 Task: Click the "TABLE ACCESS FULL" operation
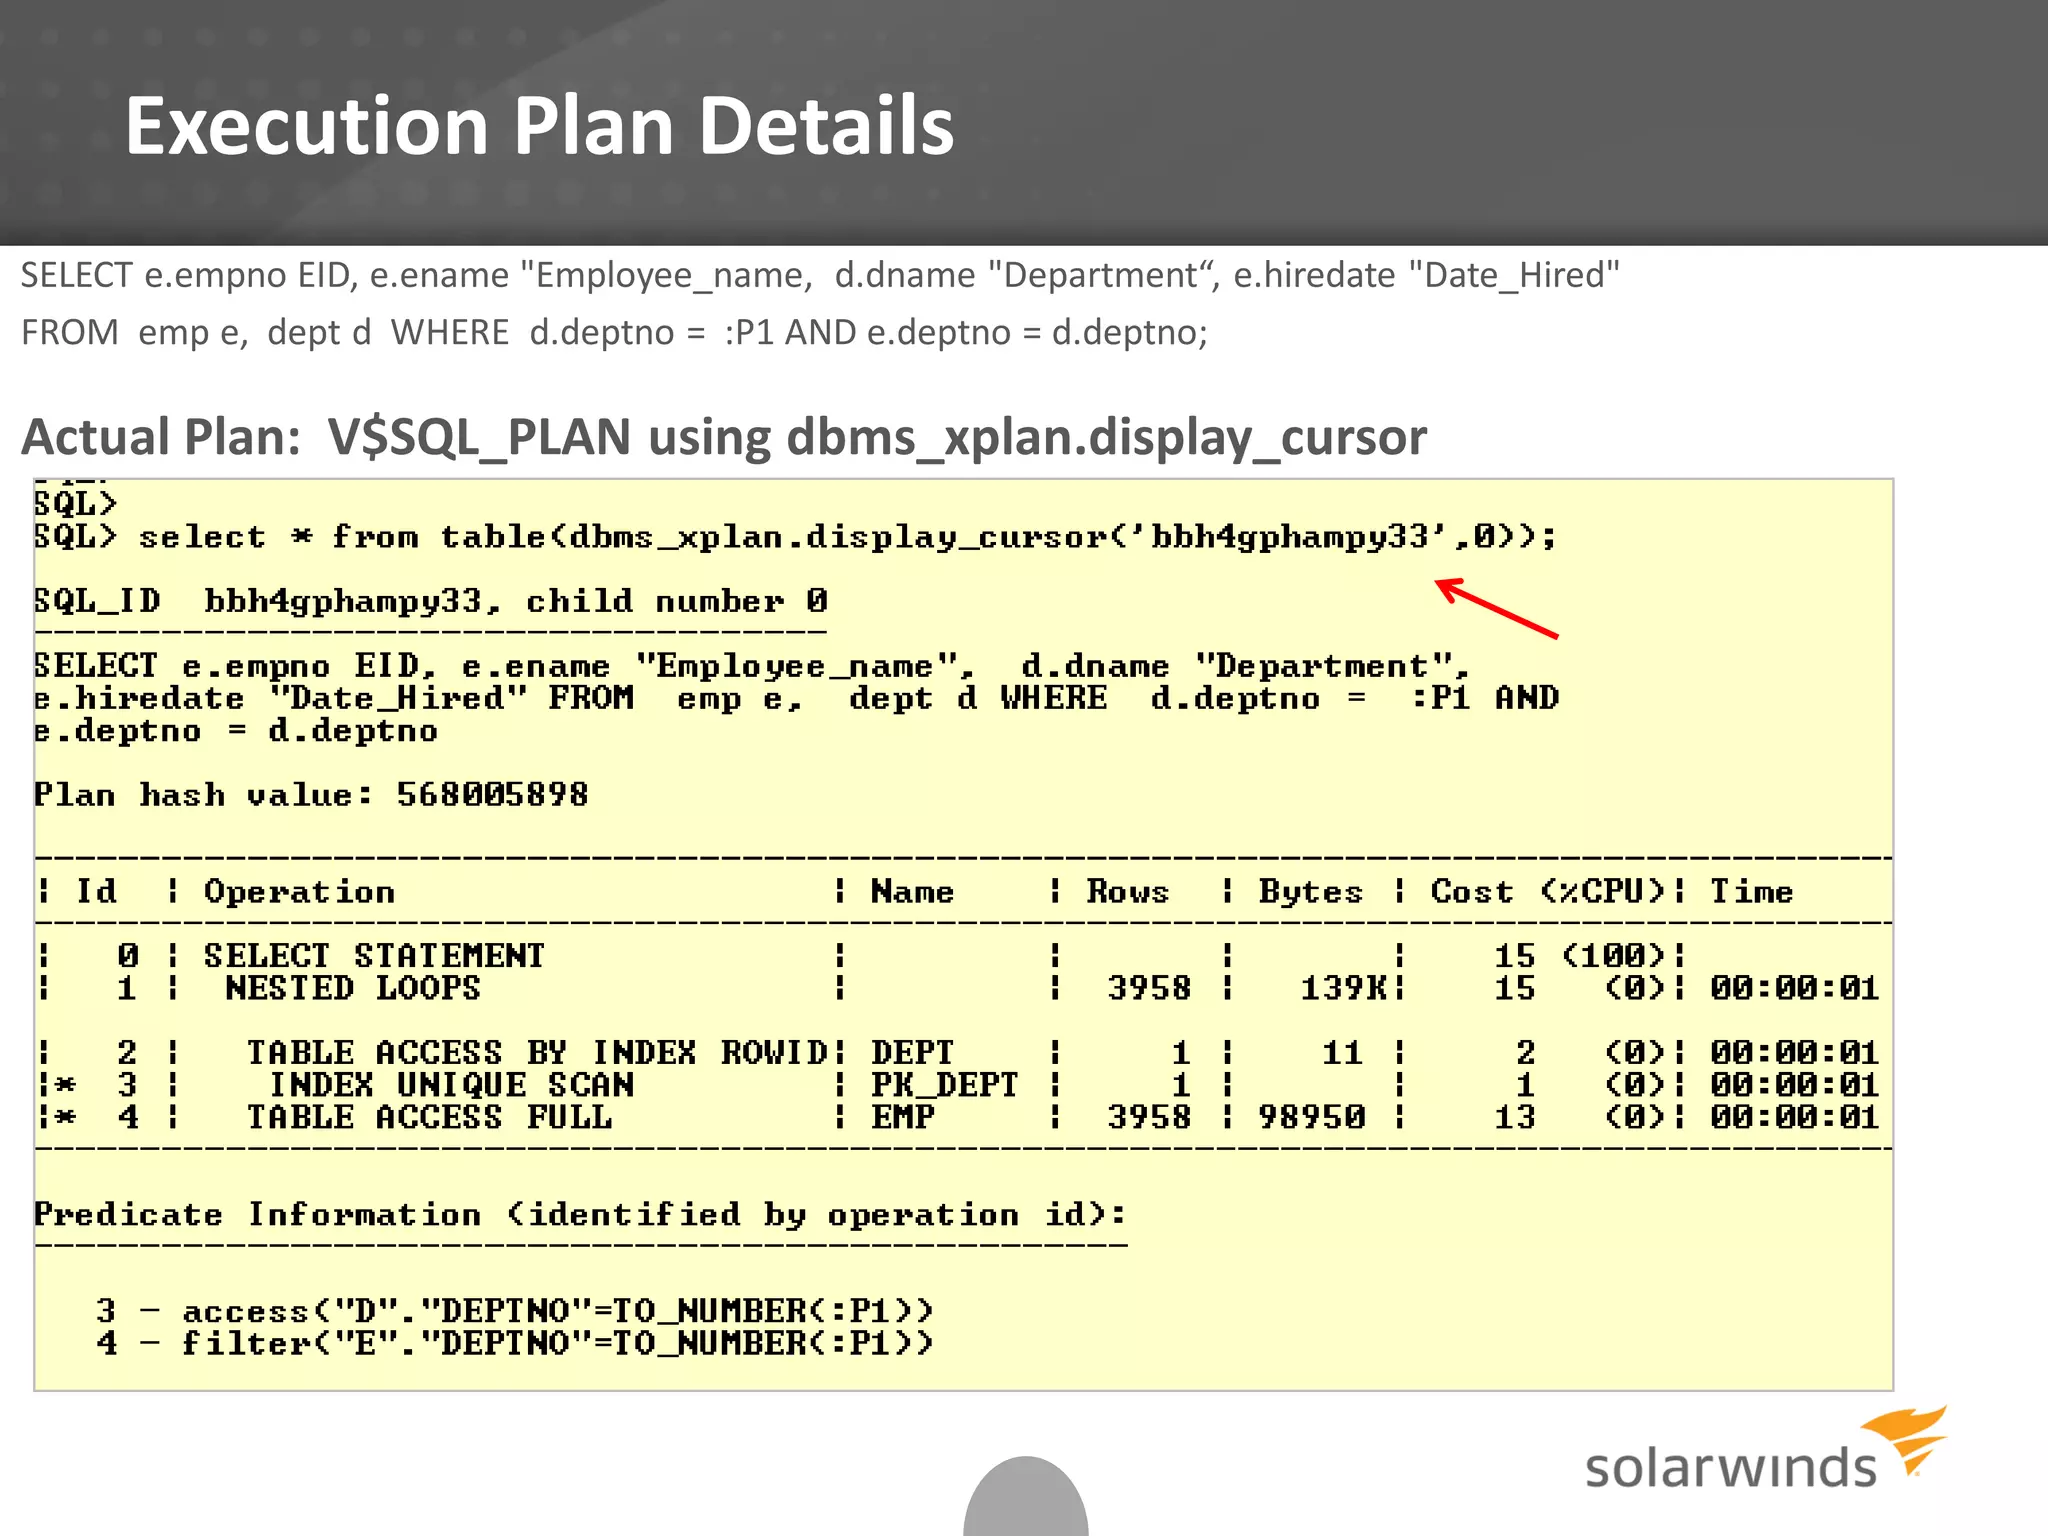[x=429, y=1116]
